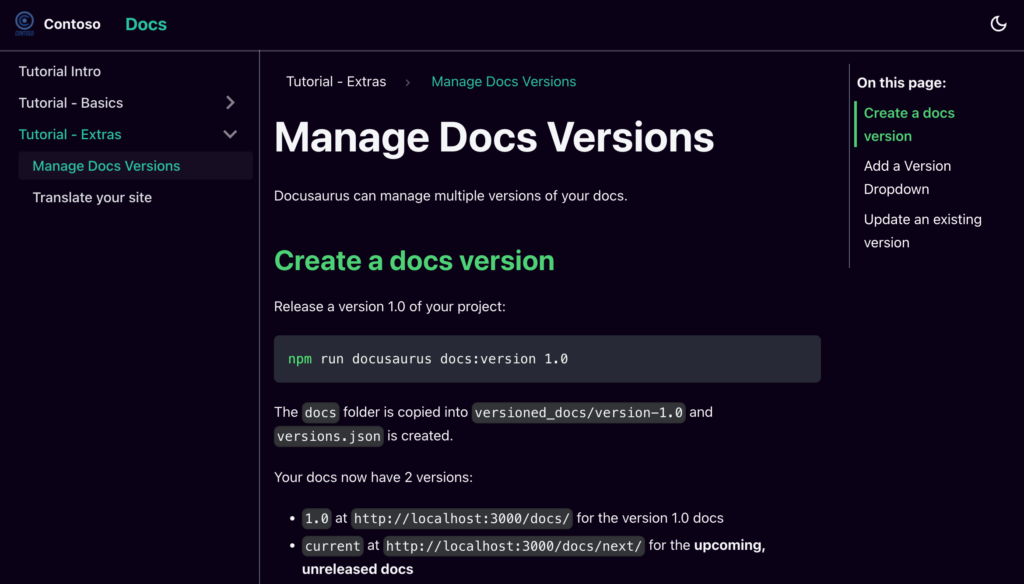Viewport: 1024px width, 584px height.
Task: Go to Translate your site page
Action: [92, 197]
